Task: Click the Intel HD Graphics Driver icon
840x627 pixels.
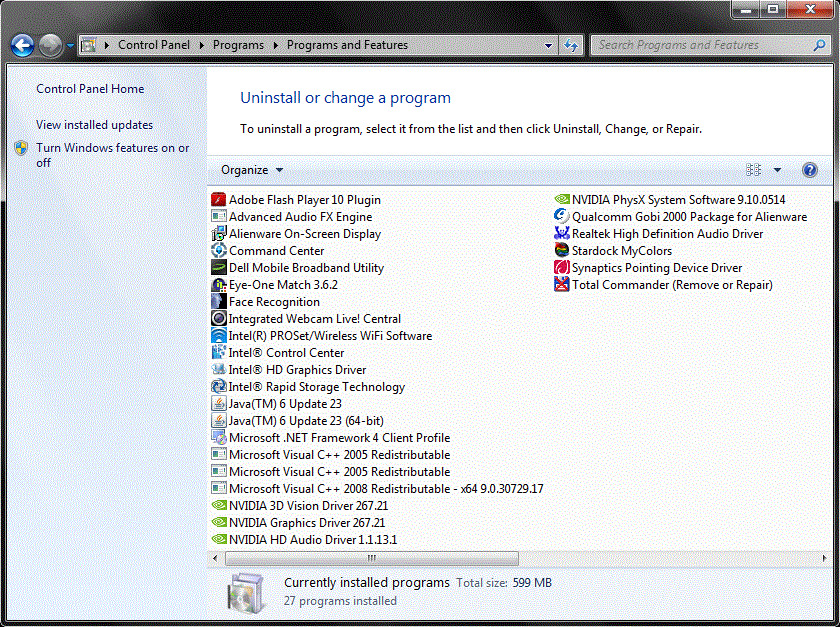Action: click(219, 370)
